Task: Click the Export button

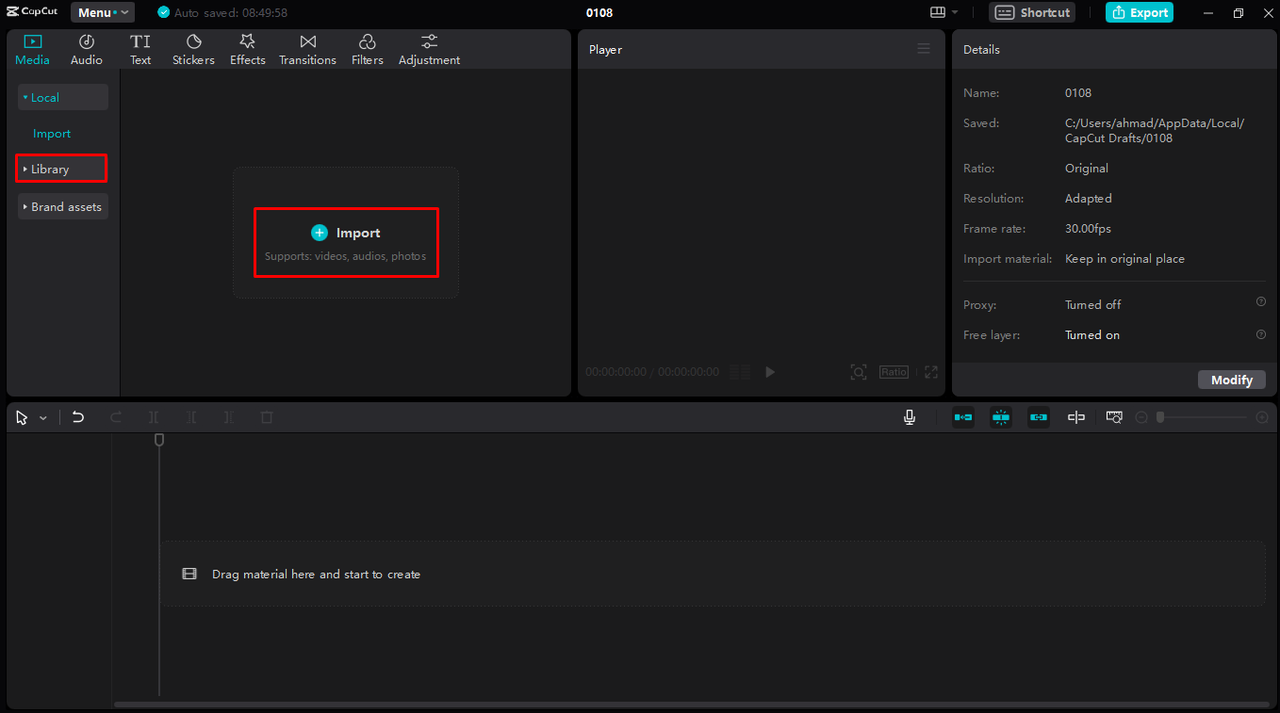Action: [x=1139, y=13]
